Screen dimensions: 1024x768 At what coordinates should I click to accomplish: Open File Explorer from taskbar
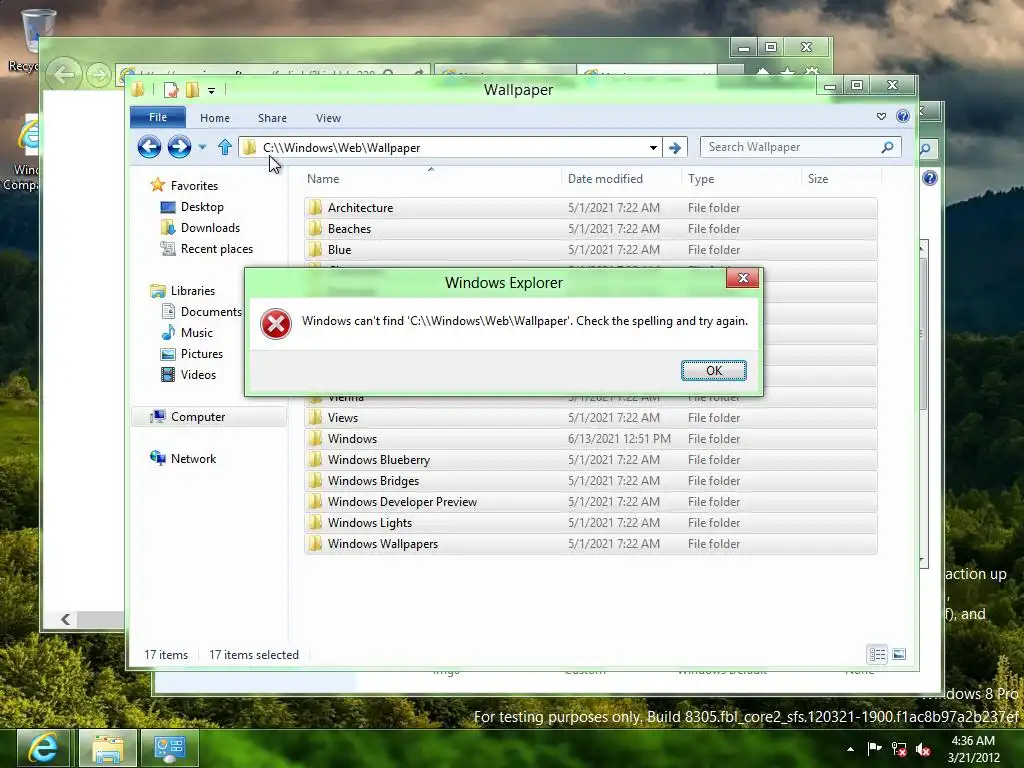107,748
